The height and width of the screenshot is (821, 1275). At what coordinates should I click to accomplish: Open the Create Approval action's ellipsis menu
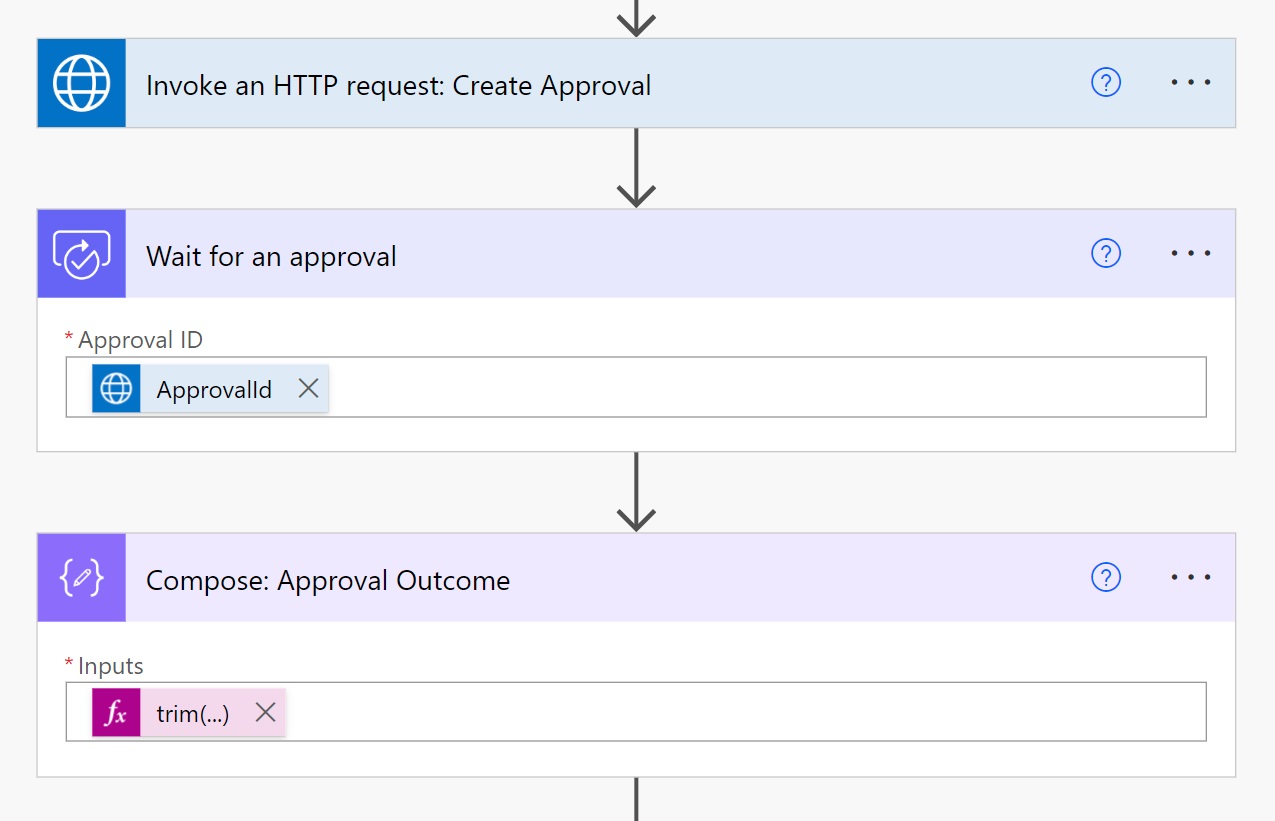click(x=1191, y=83)
